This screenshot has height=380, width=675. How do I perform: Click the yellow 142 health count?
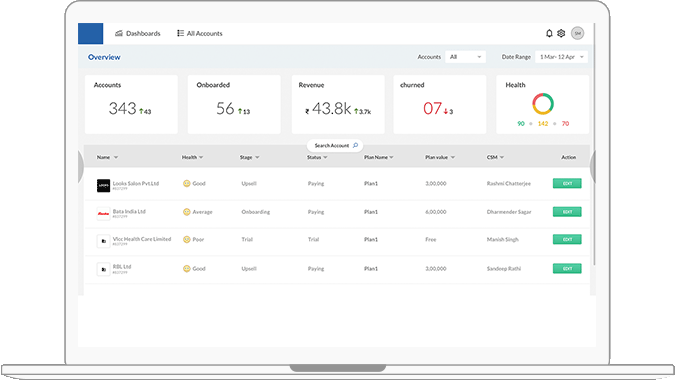tap(543, 124)
